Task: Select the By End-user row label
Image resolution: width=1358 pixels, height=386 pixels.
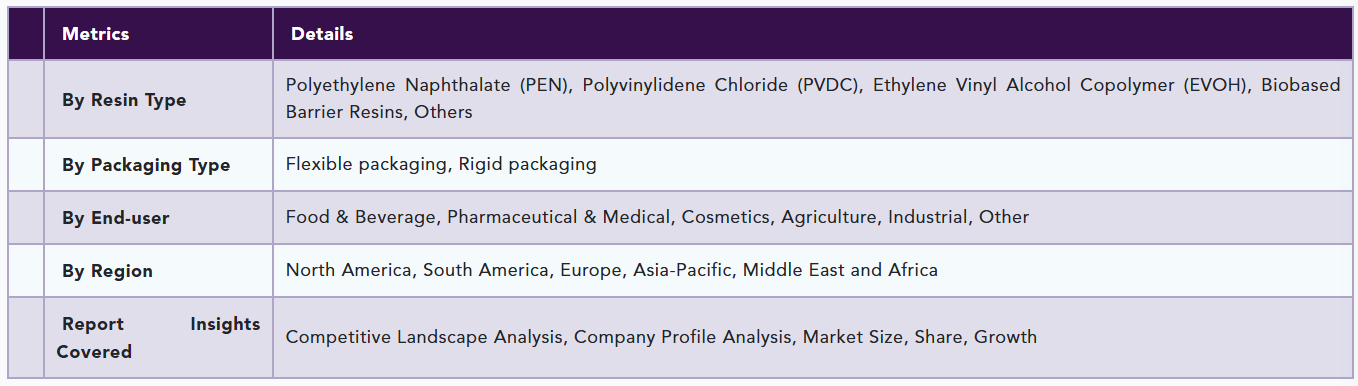Action: pyautogui.click(x=116, y=218)
